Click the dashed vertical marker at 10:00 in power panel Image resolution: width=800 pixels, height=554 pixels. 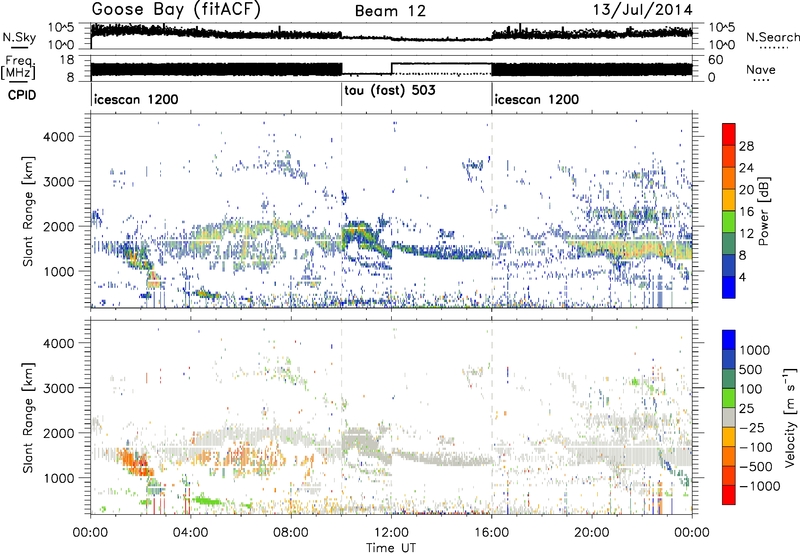click(341, 211)
